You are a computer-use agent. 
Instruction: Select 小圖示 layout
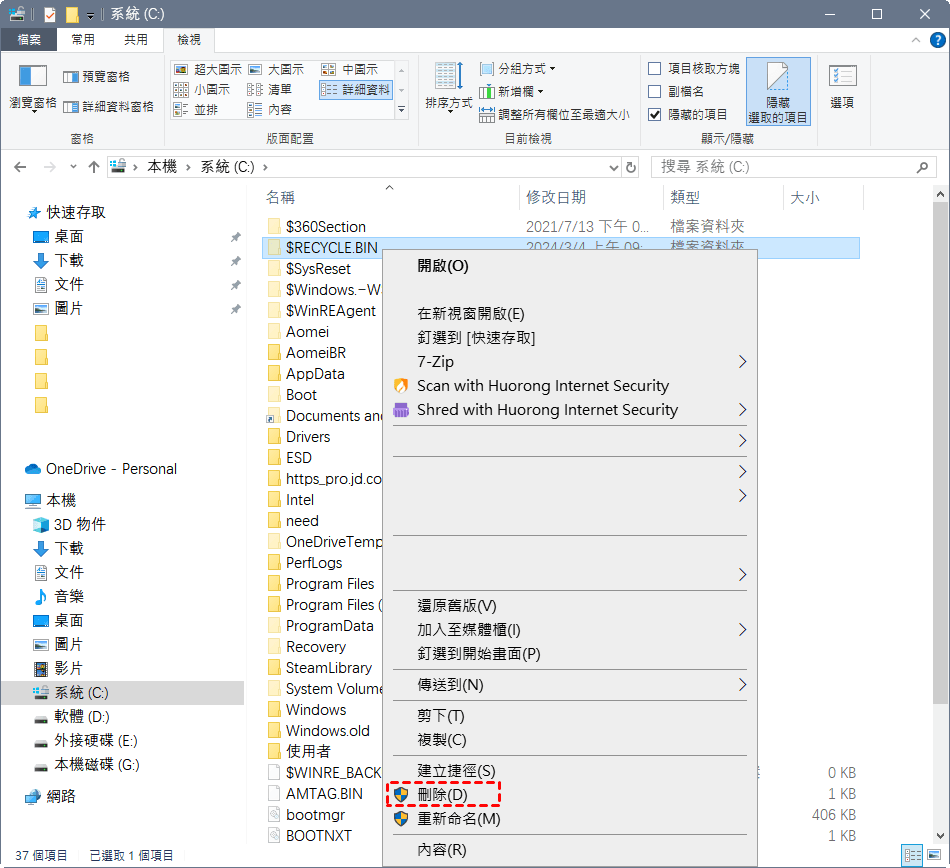tap(202, 90)
